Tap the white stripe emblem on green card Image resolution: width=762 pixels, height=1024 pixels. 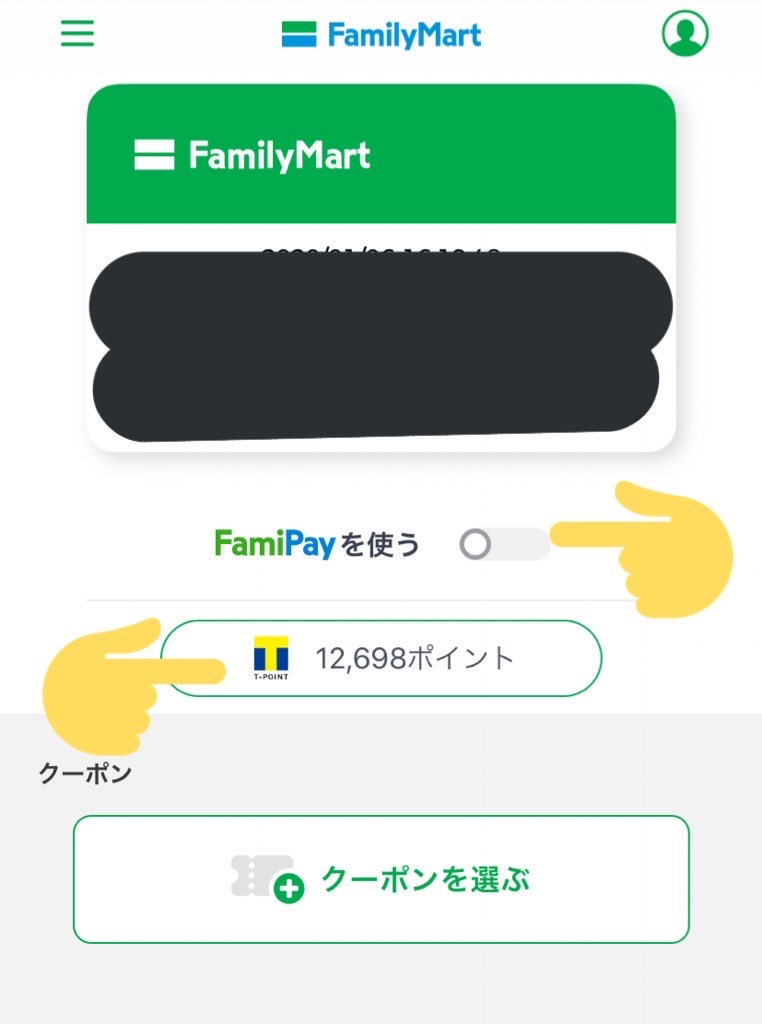pyautogui.click(x=154, y=155)
